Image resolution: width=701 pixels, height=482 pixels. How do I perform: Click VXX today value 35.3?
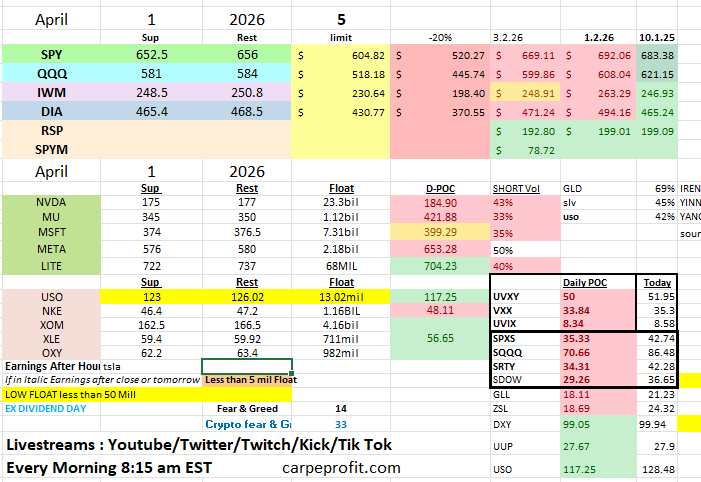657,310
